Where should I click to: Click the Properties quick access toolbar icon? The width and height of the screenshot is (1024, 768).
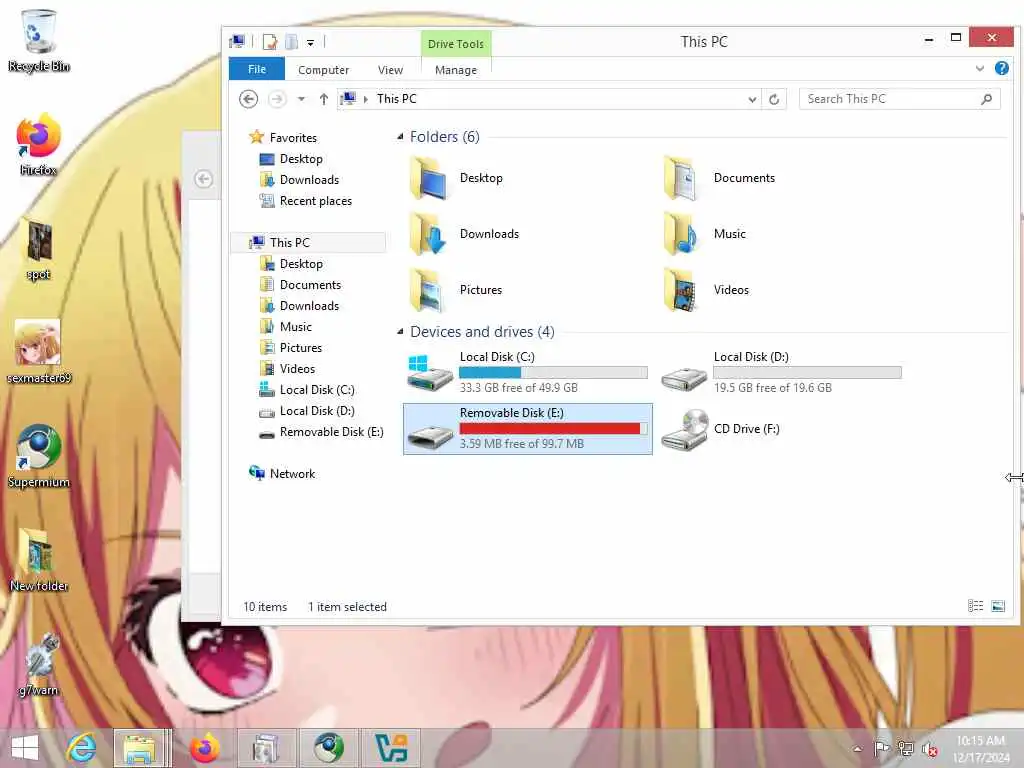click(x=270, y=42)
